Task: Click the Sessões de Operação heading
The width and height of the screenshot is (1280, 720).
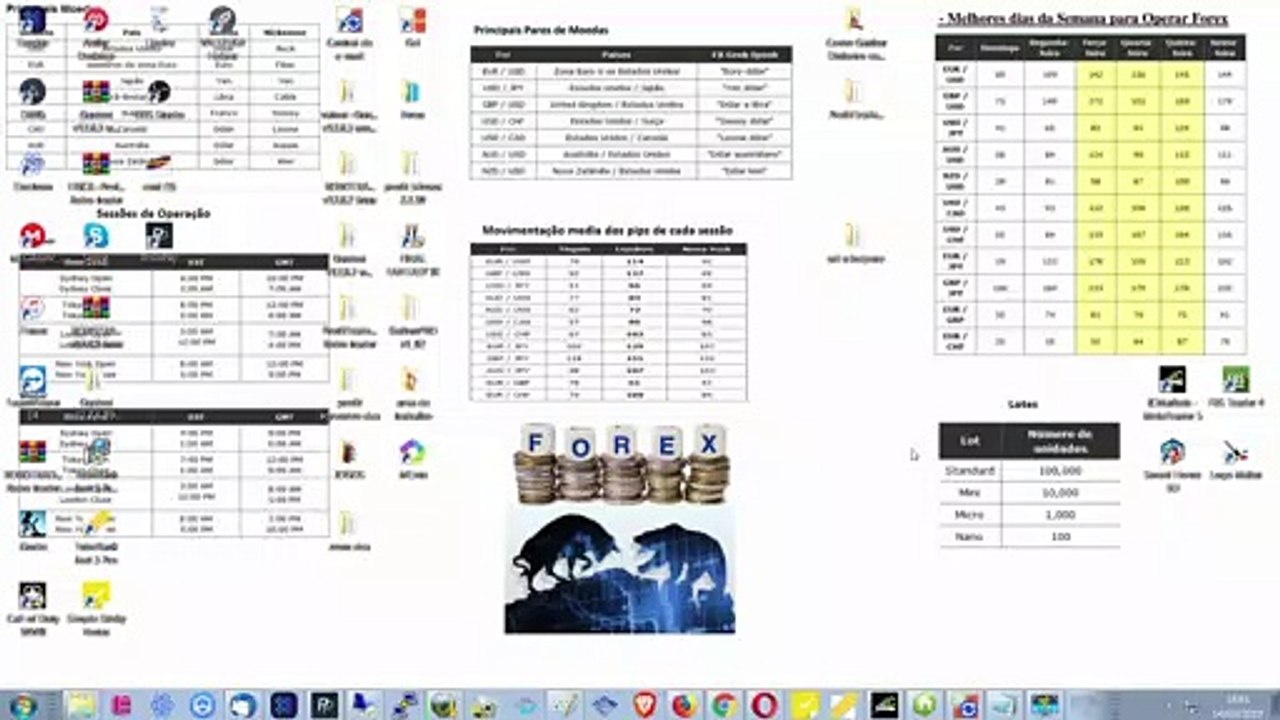Action: (153, 213)
